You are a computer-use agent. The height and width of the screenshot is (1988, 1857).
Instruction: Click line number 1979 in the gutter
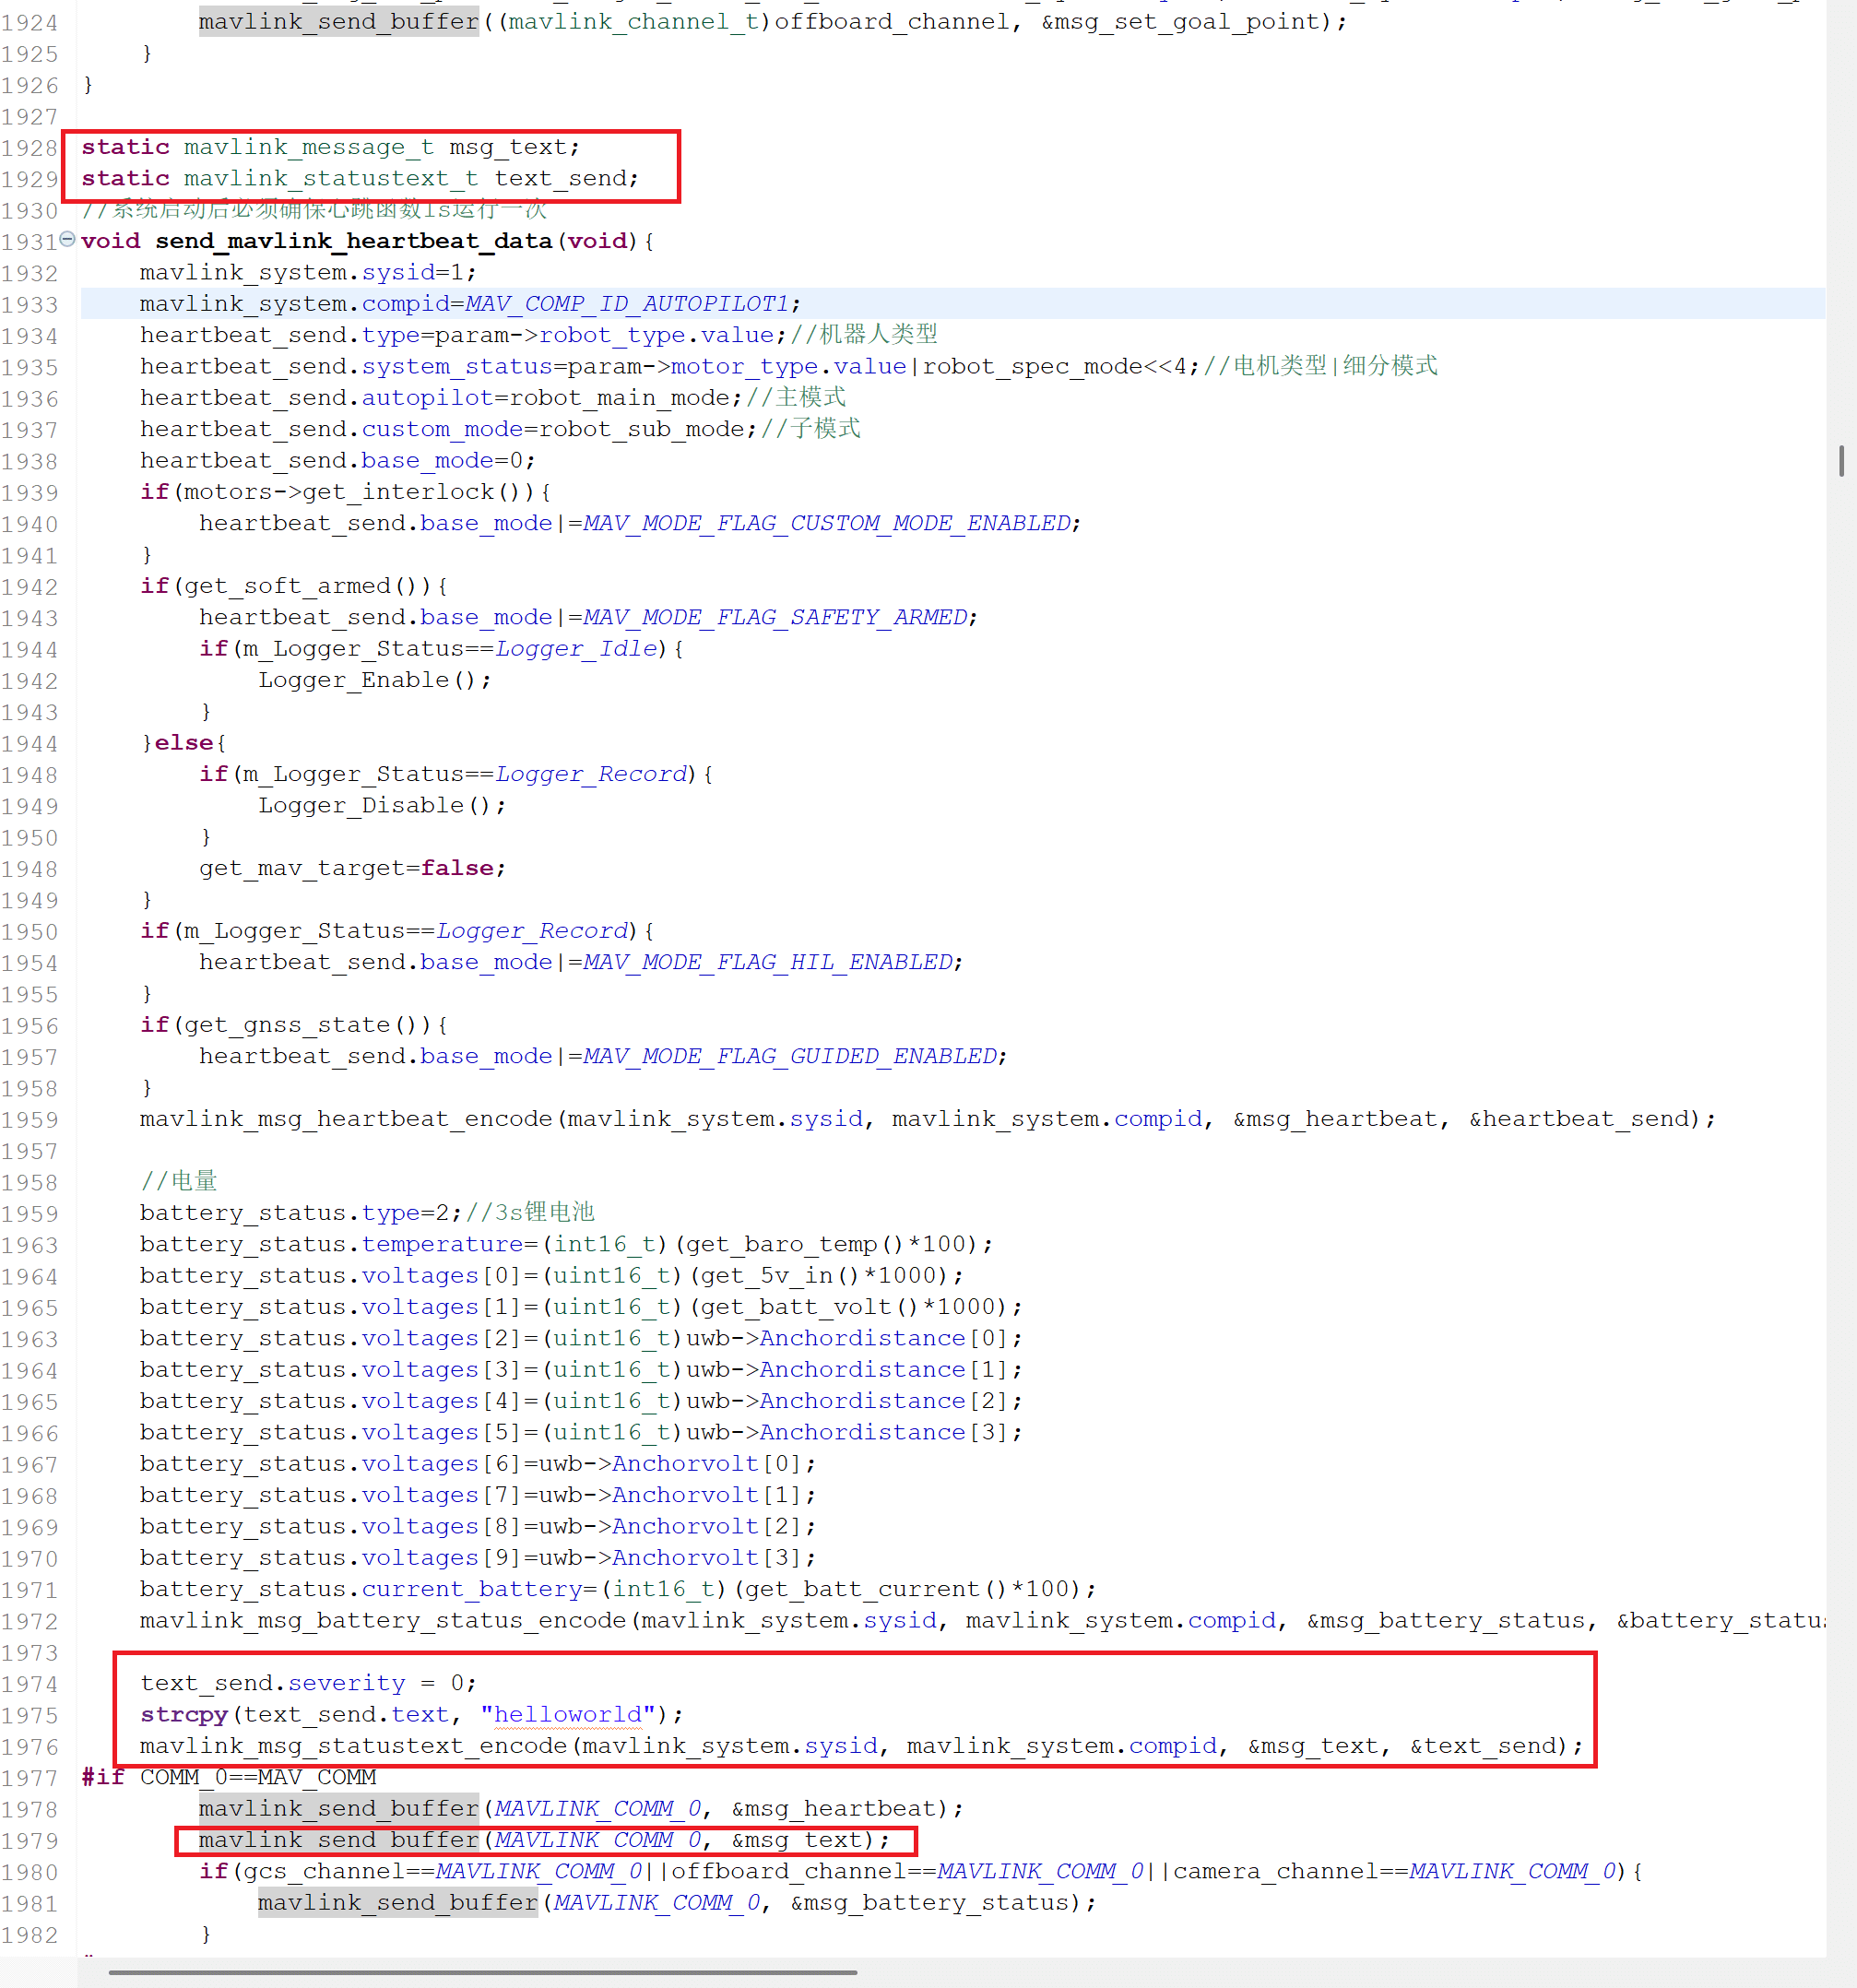point(30,1841)
